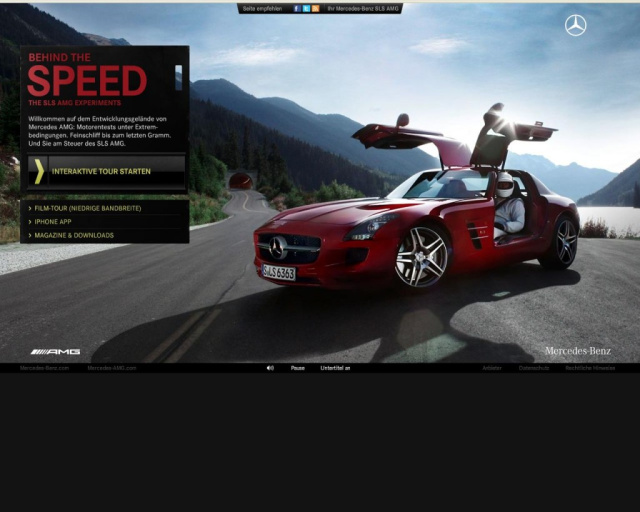640x512 pixels.
Task: Open 'Ihr Mercedes-Benz SLS AMG' menu
Action: 362,8
